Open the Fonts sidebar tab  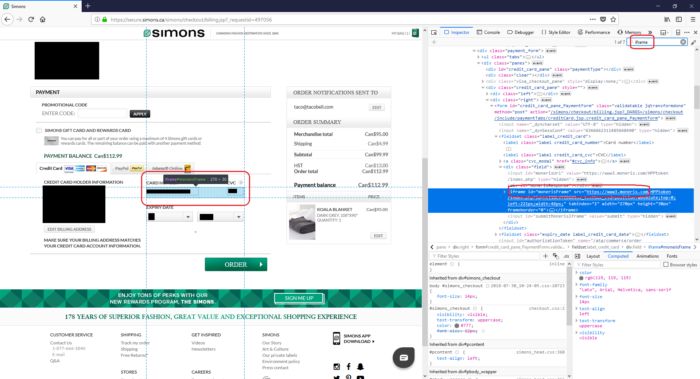point(672,256)
